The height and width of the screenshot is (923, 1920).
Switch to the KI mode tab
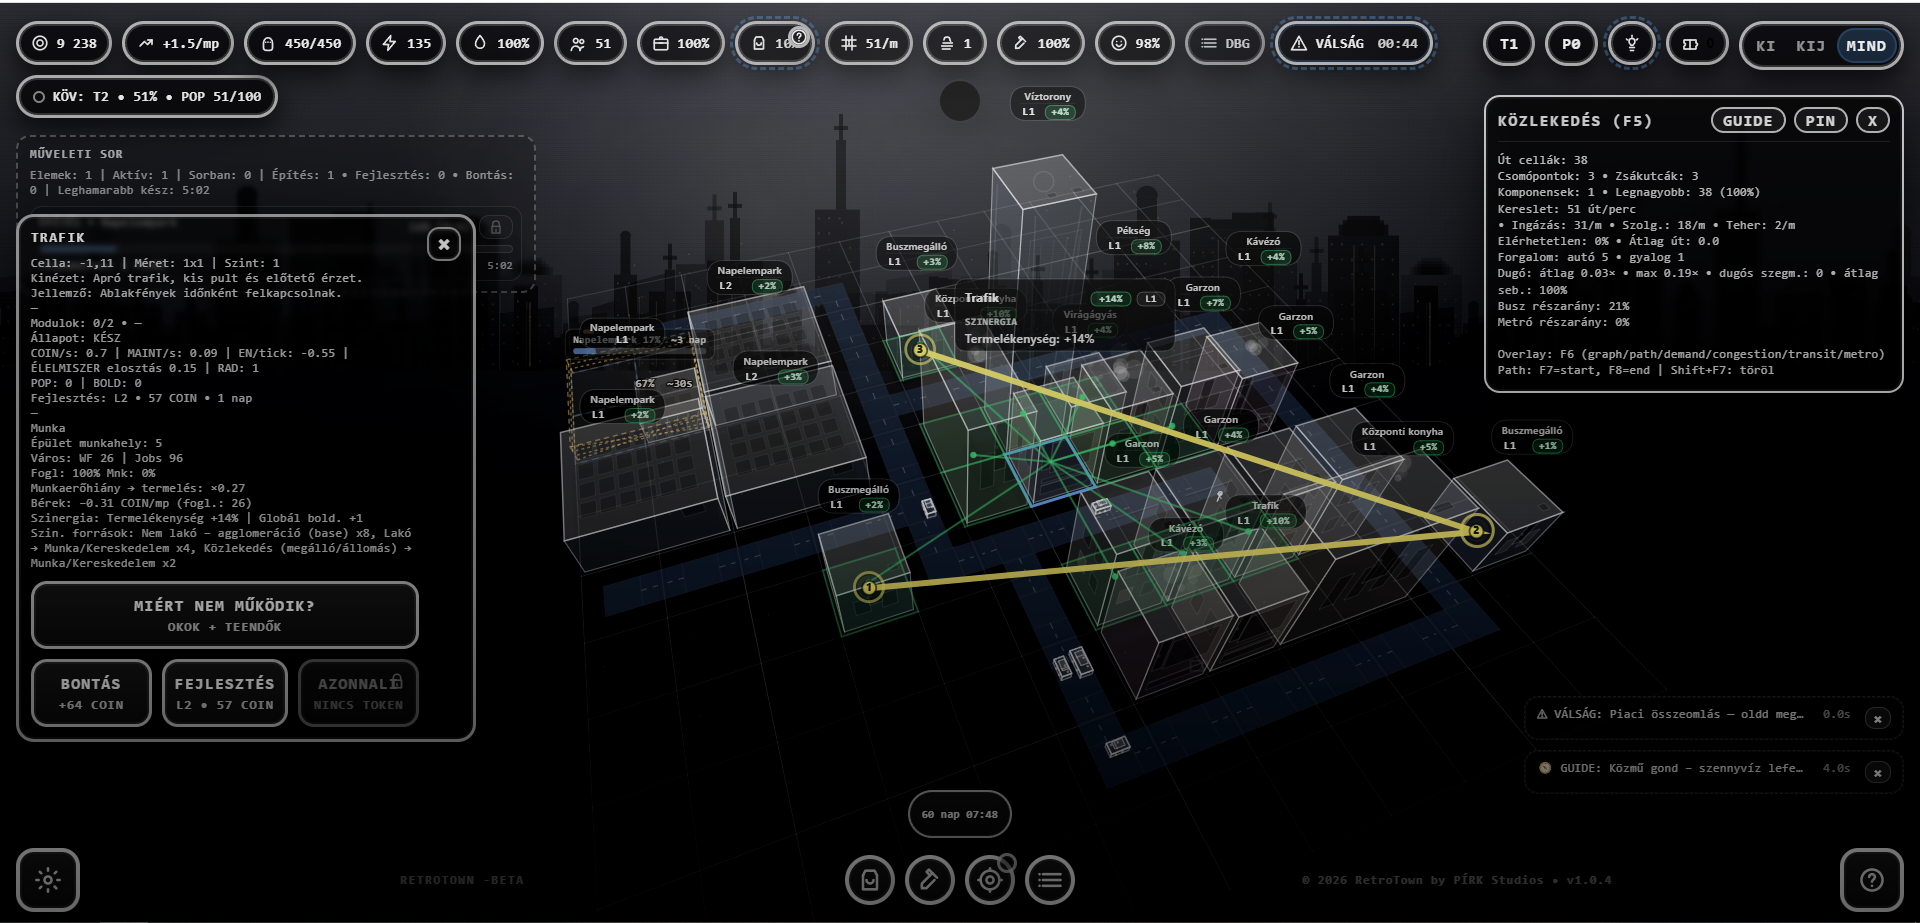click(x=1765, y=46)
